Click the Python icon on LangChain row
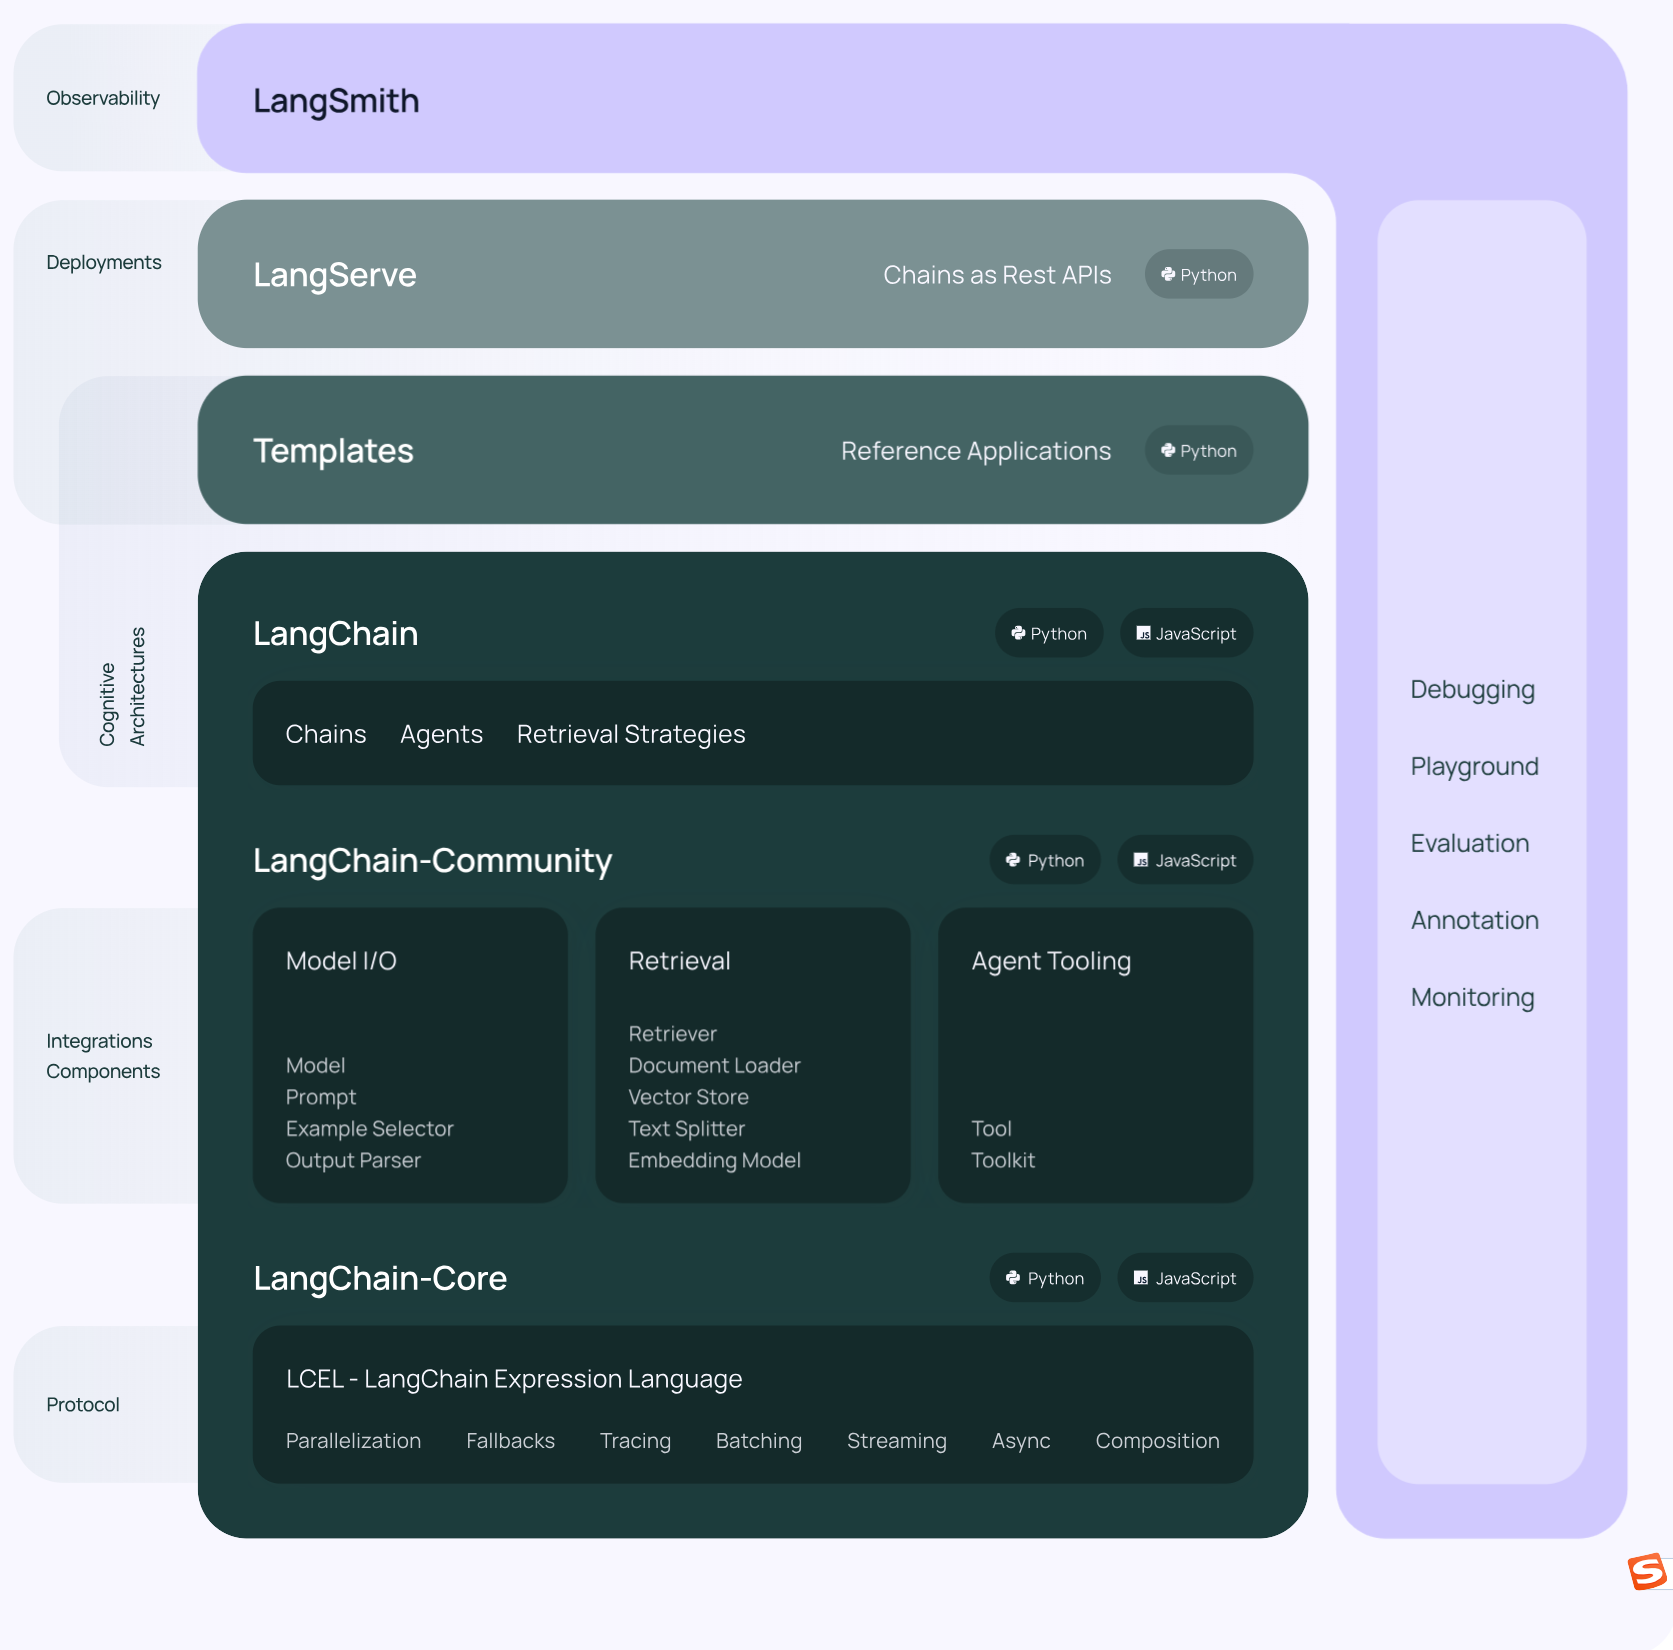1673x1650 pixels. click(x=1048, y=633)
